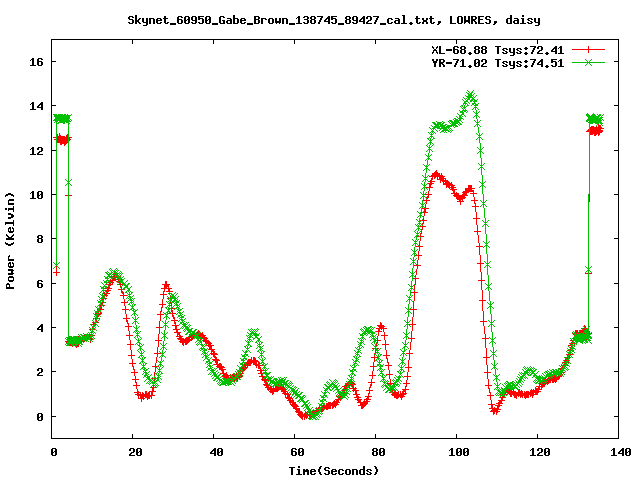
Task: Click the 20 tick label on the x-axis
Action: tap(133, 452)
